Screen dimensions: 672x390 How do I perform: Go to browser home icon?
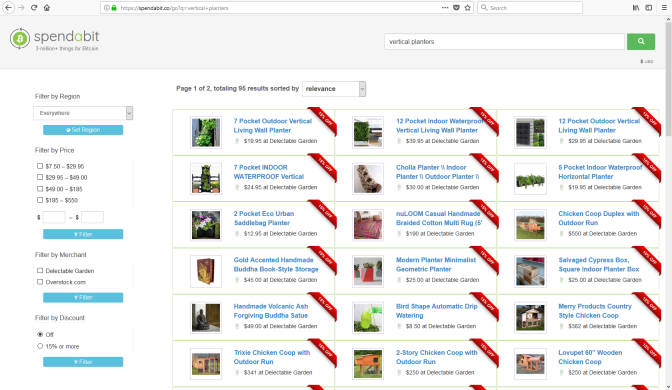(47, 8)
